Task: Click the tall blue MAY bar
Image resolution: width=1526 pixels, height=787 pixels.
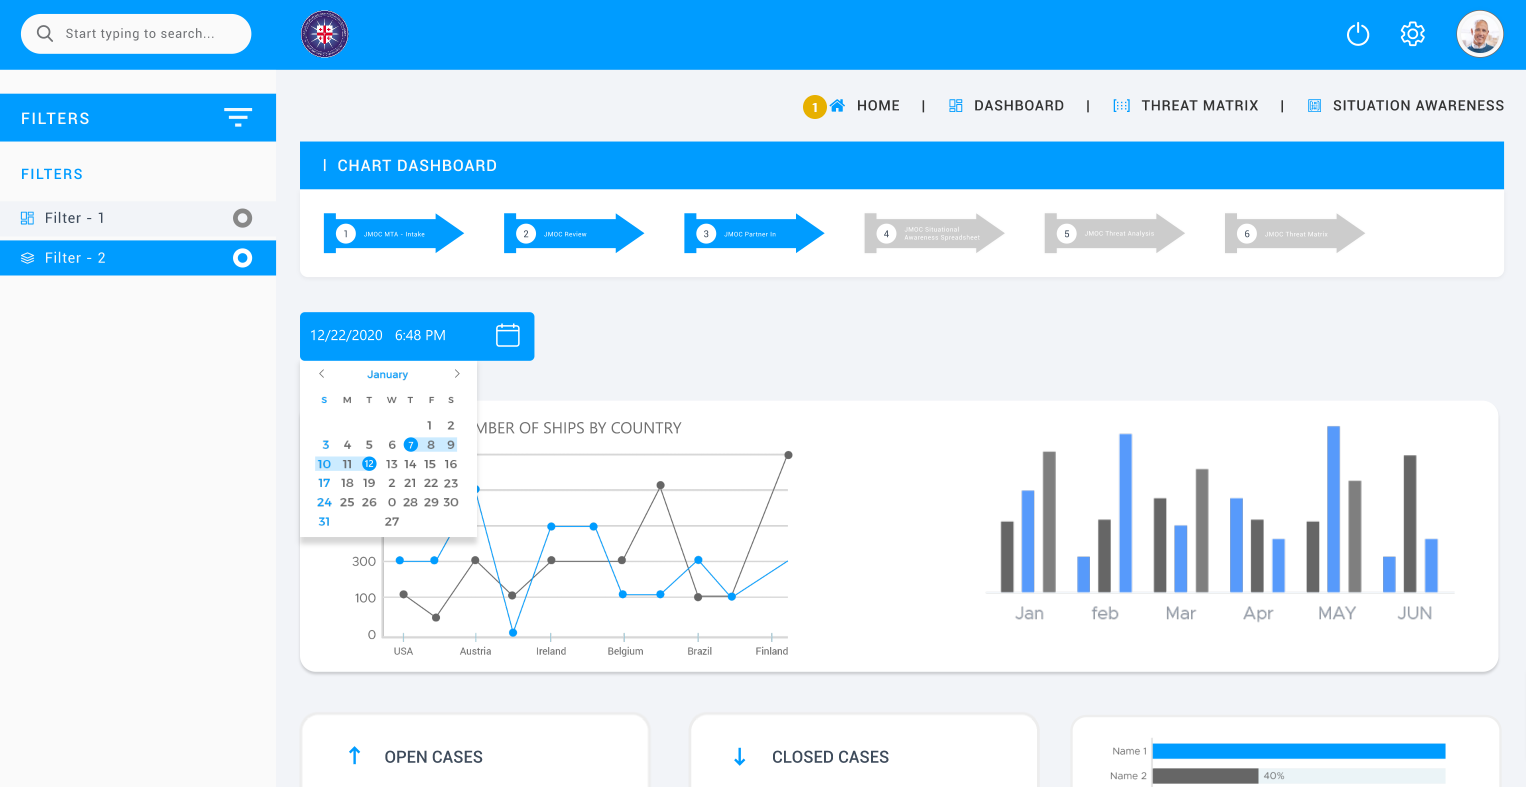Action: click(1333, 509)
